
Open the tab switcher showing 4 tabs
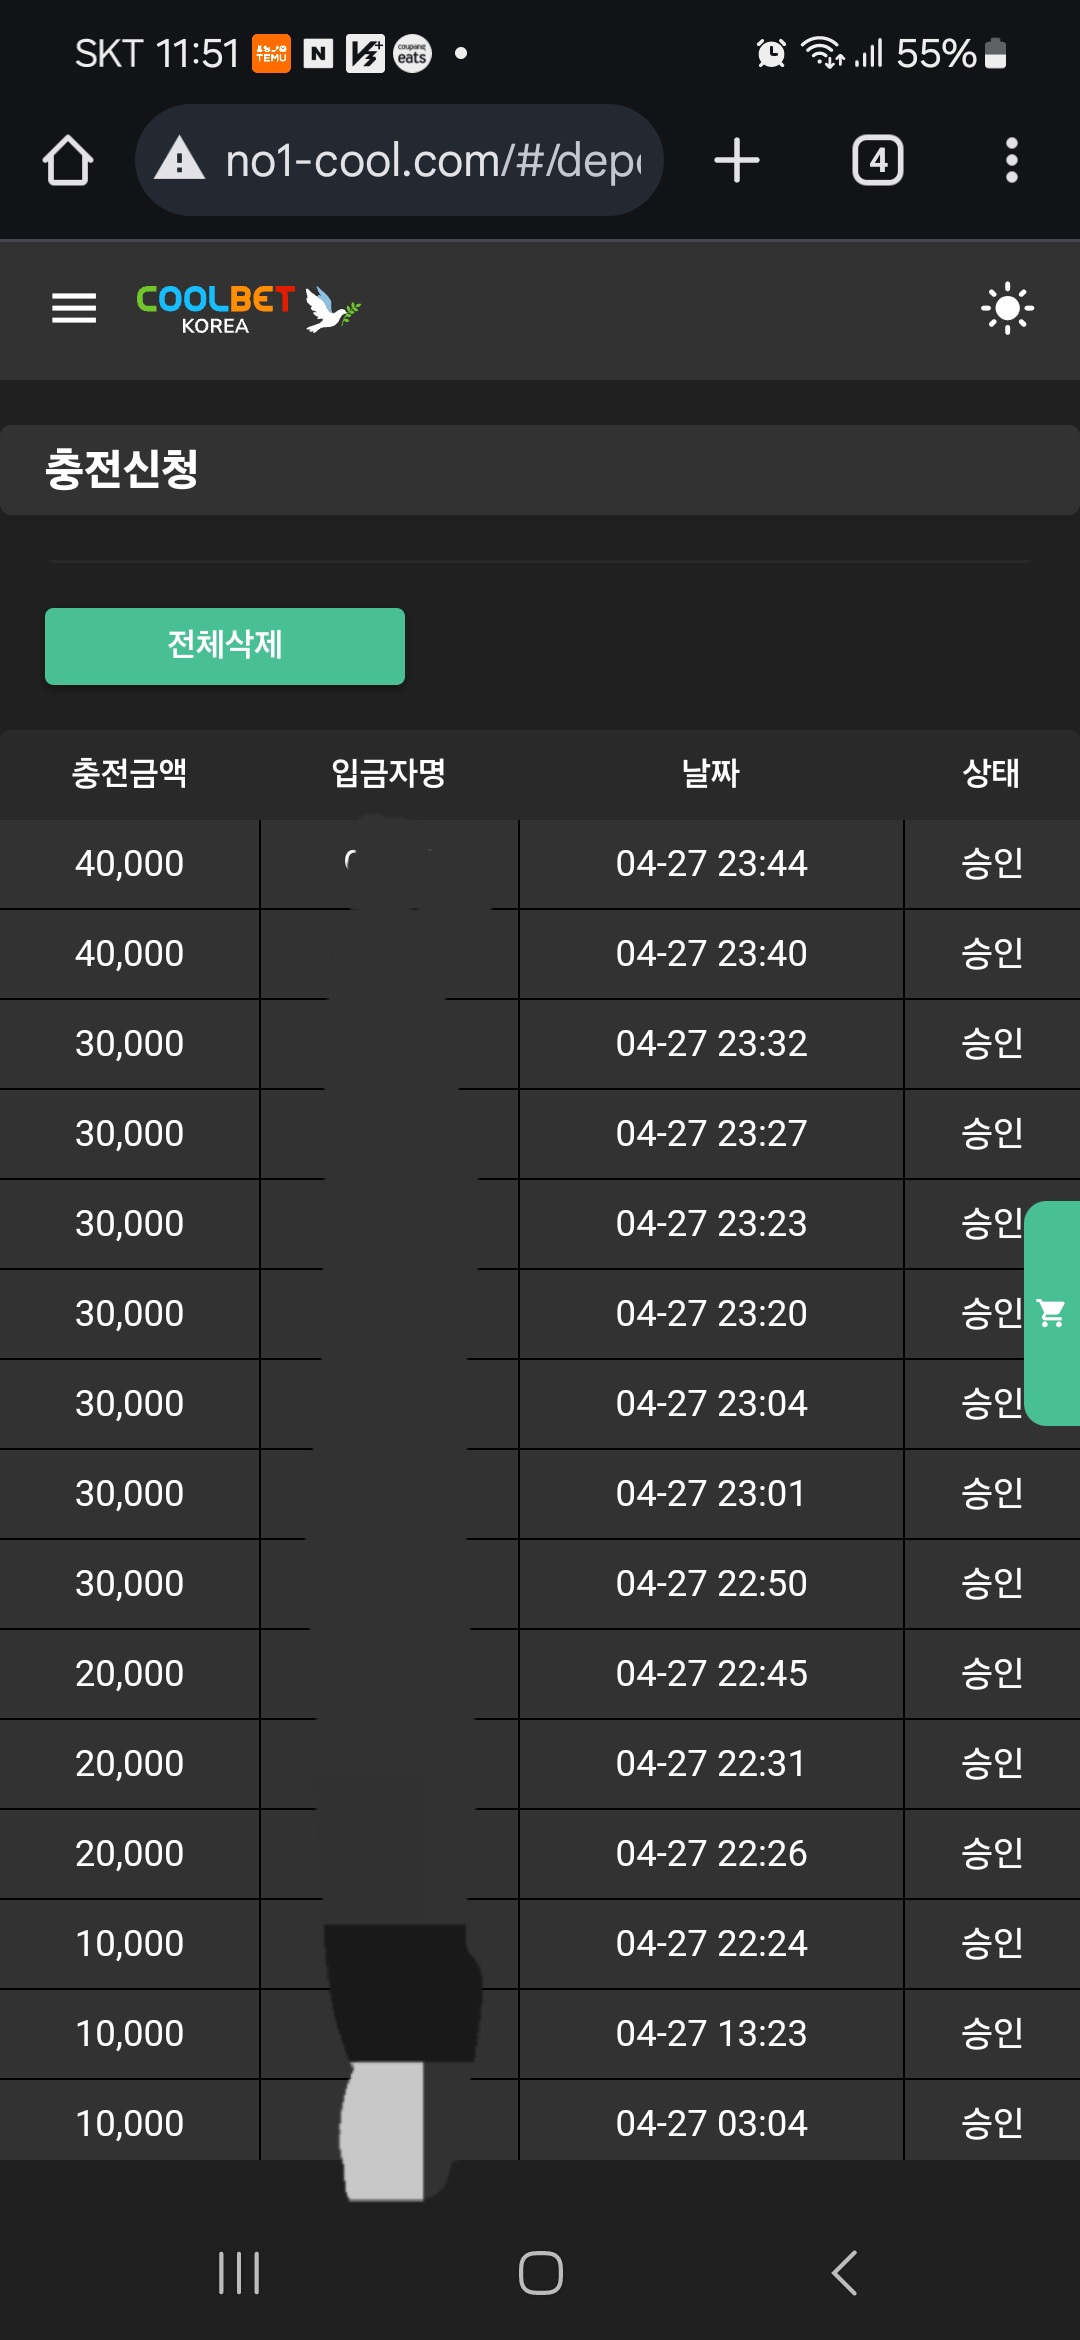point(877,161)
